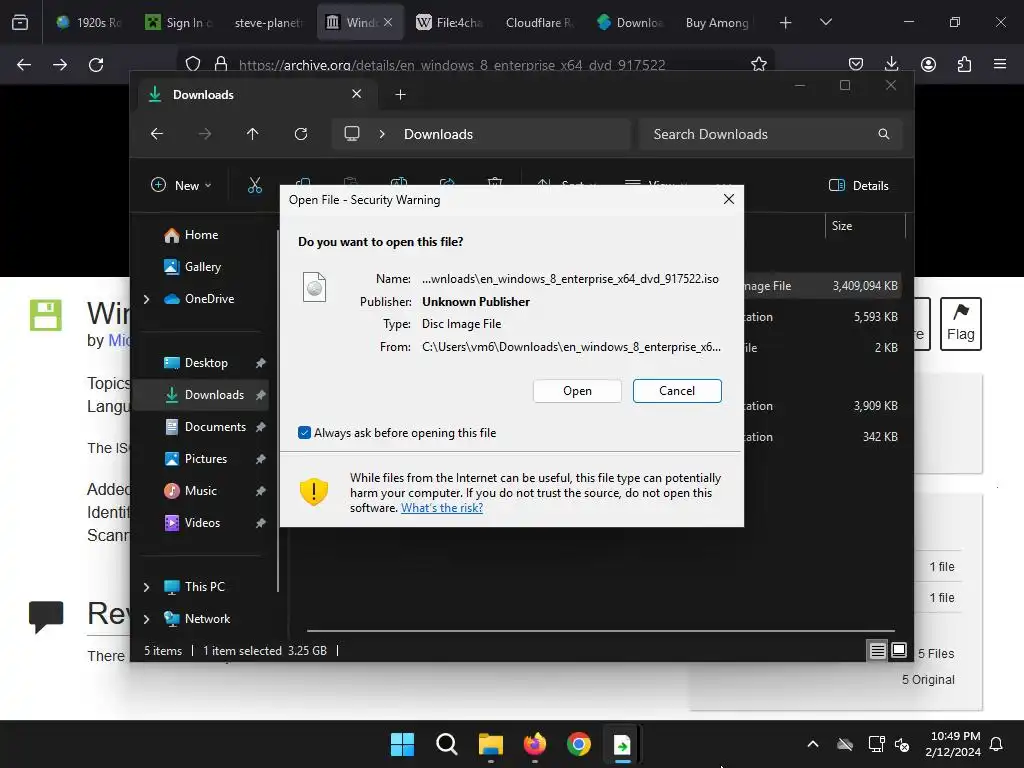Select the 342 KB file row
This screenshot has height=768, width=1024.
[823, 436]
